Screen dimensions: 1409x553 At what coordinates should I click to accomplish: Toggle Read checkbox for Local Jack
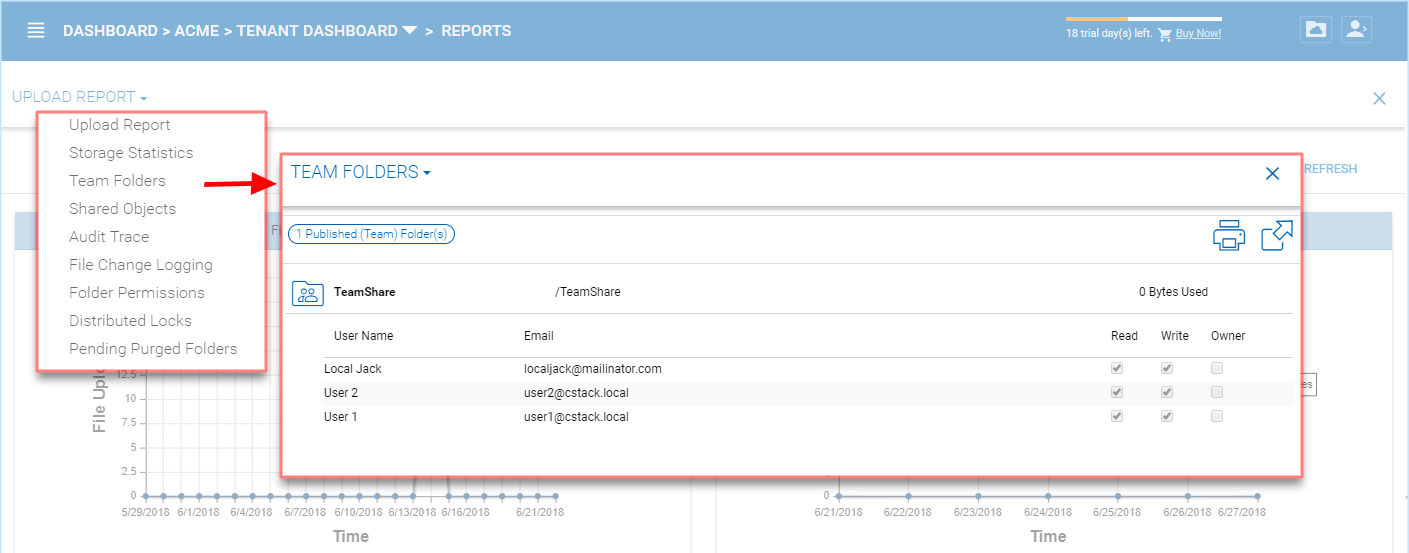coord(1117,368)
